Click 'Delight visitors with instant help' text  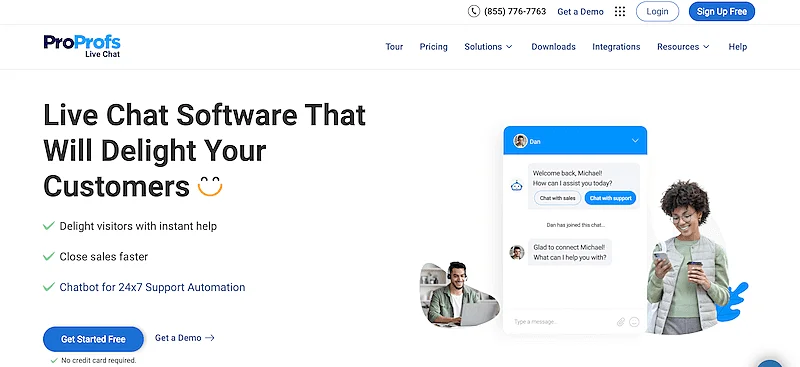(138, 226)
